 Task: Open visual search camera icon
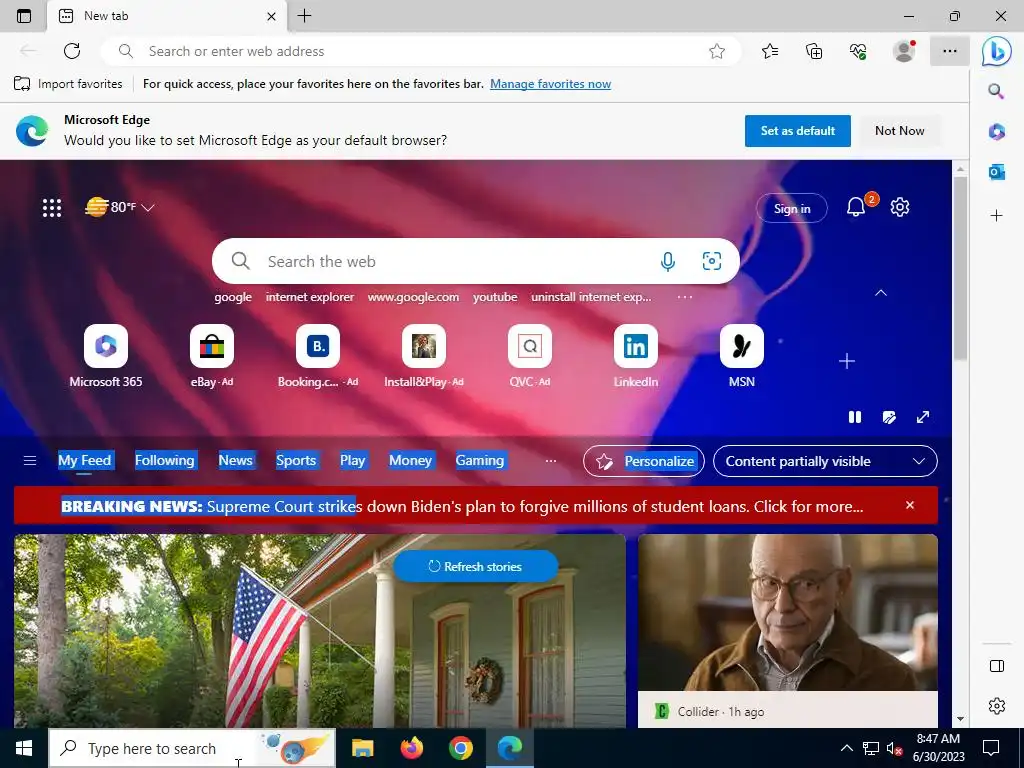pyautogui.click(x=711, y=261)
